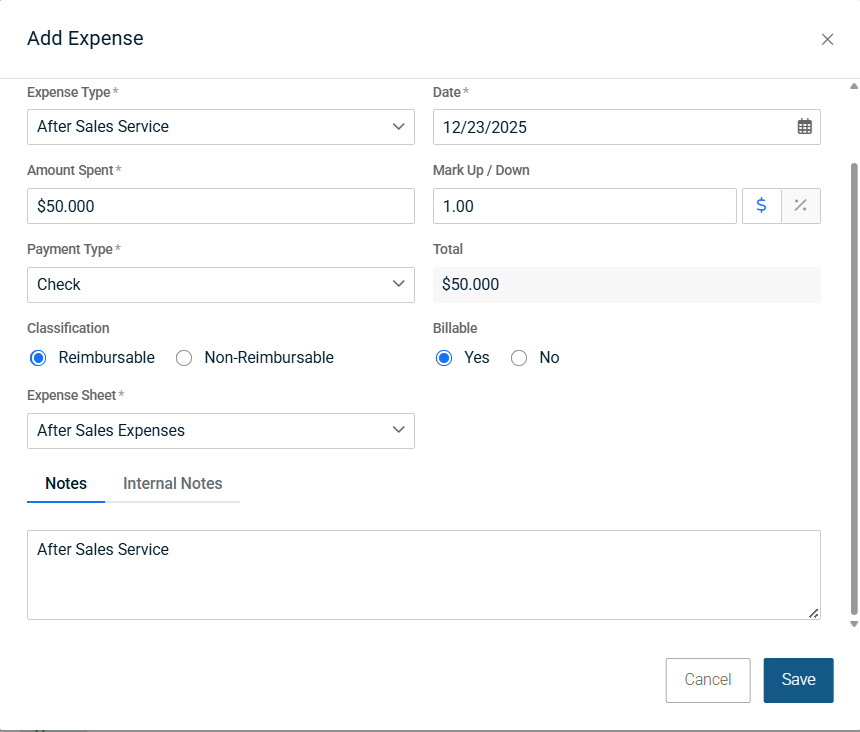
Task: Click scrollbar down arrow in dialog
Action: pos(853,623)
